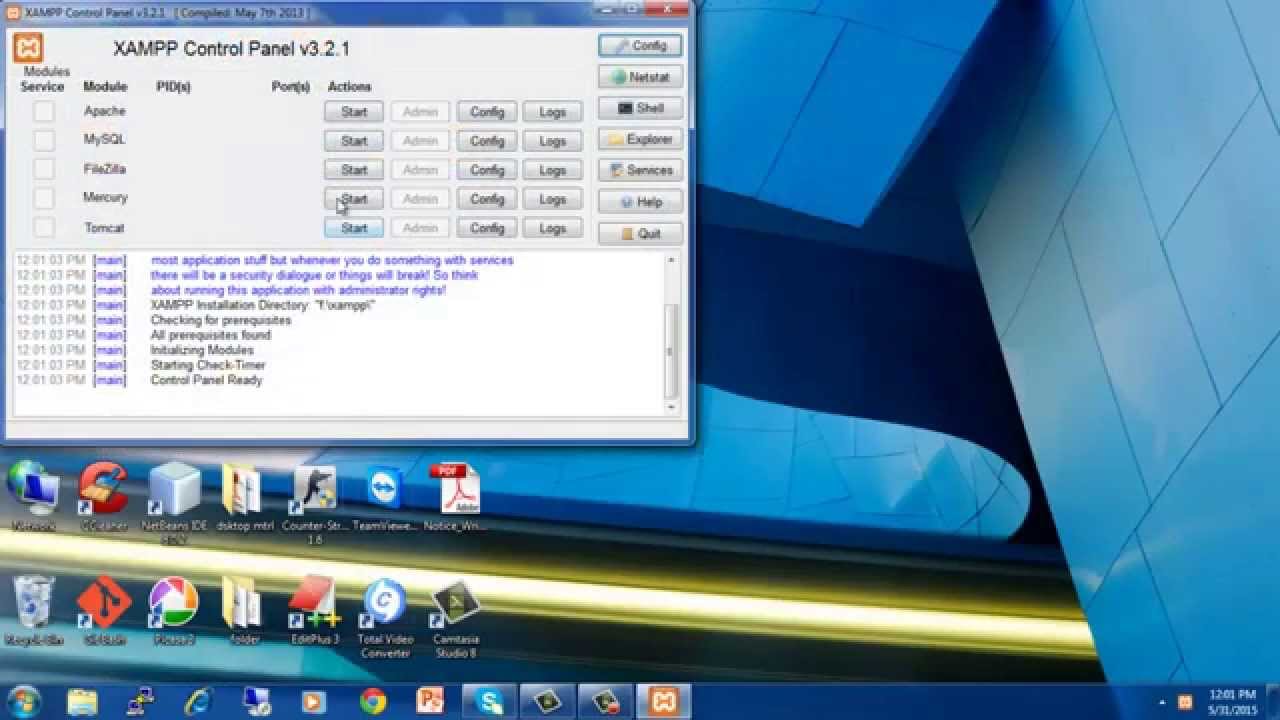Viewport: 1280px width, 720px height.
Task: Open the main Config button at top right
Action: pyautogui.click(x=641, y=46)
